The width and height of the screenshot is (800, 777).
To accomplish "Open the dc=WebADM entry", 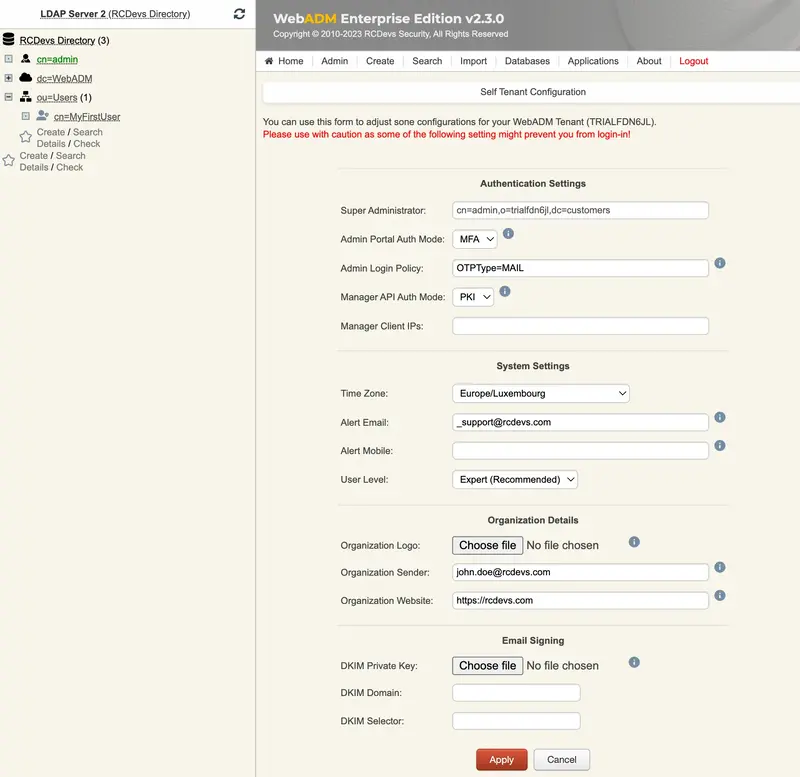I will click(64, 79).
